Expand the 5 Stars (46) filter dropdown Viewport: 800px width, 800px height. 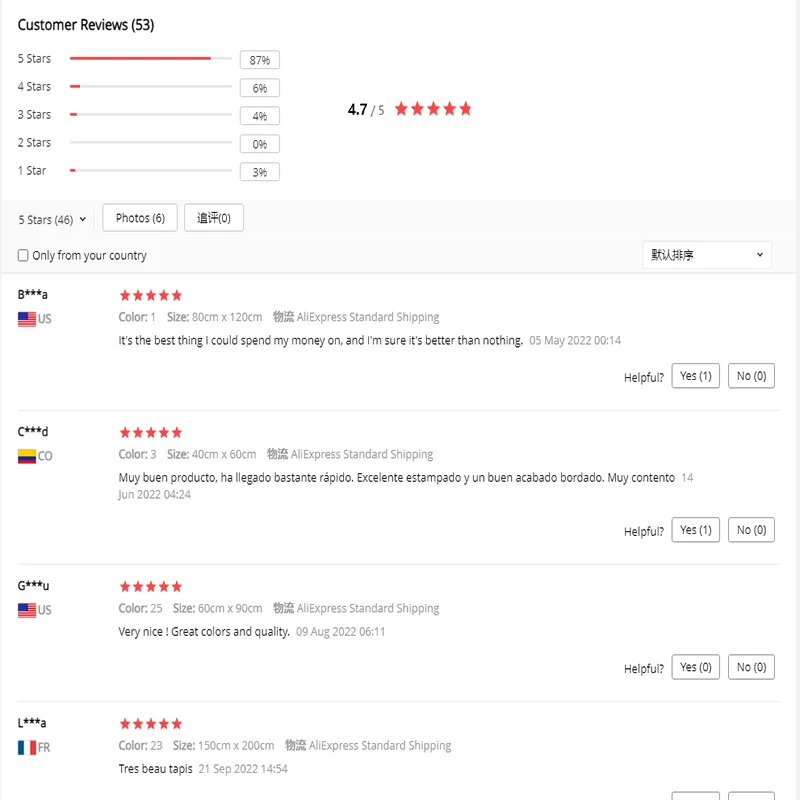52,220
